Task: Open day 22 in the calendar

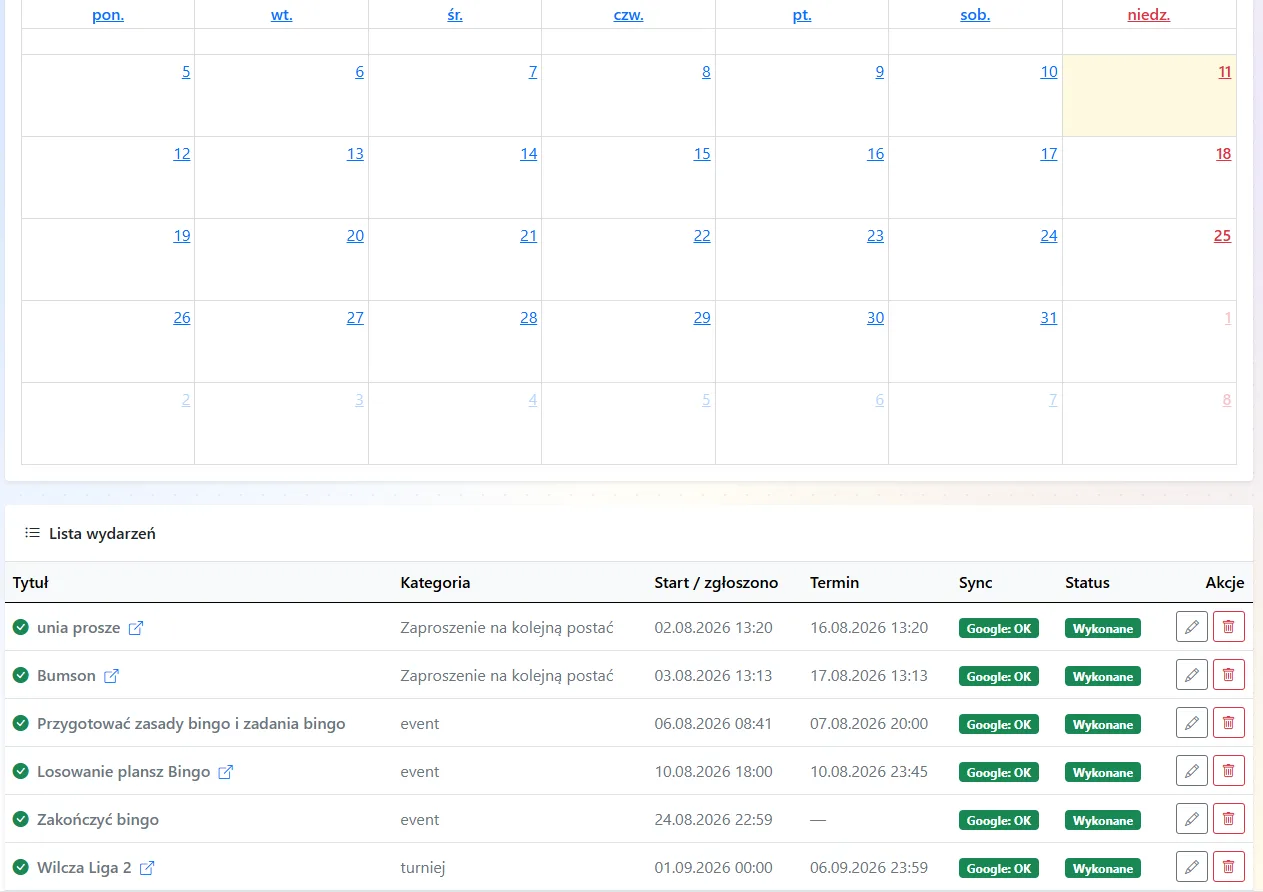Action: (x=702, y=236)
